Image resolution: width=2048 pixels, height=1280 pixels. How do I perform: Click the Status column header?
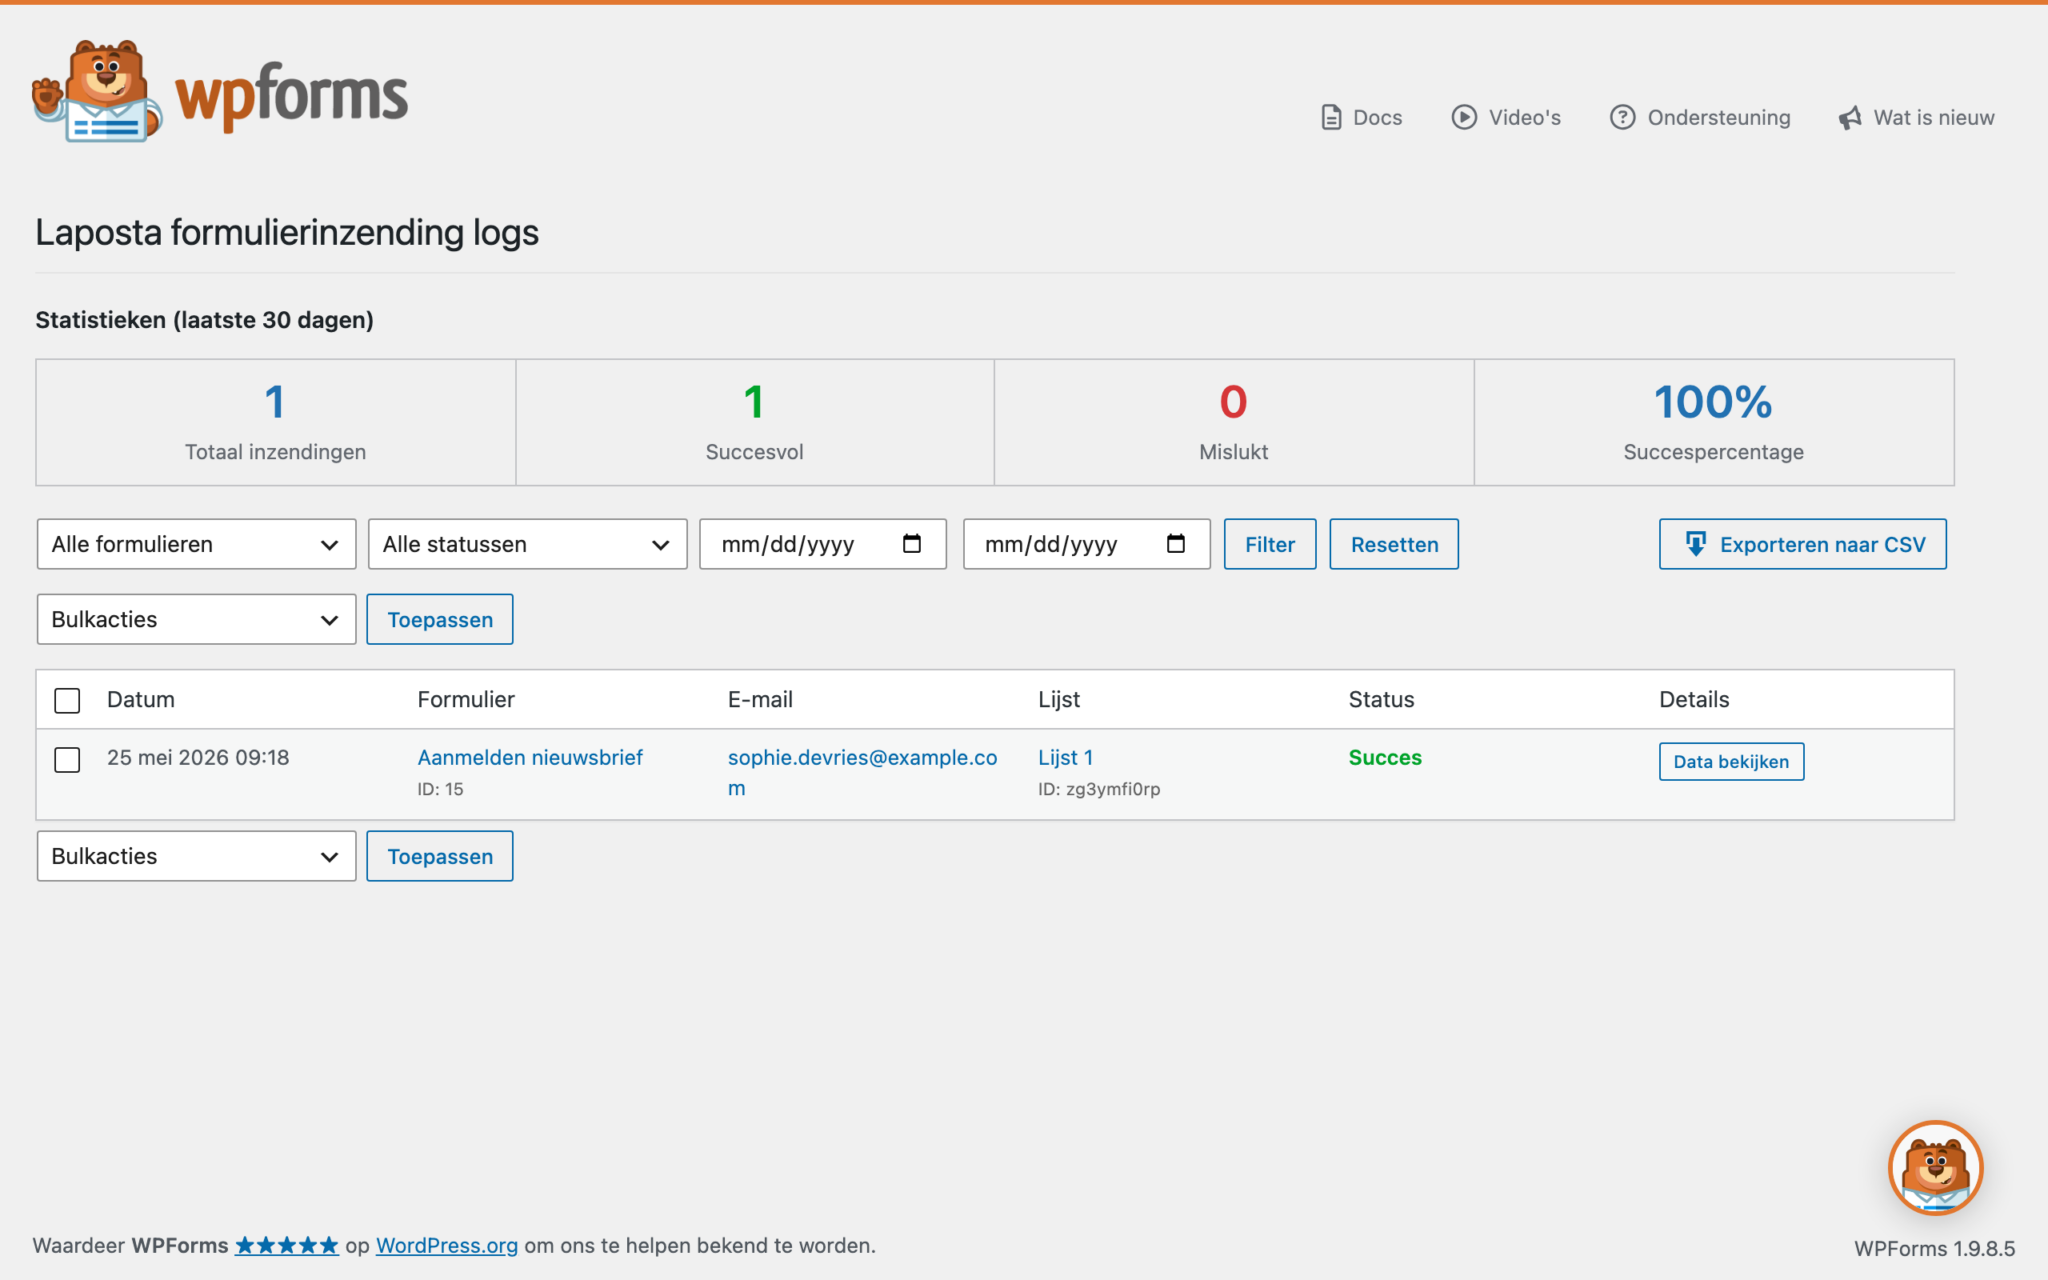pos(1381,699)
